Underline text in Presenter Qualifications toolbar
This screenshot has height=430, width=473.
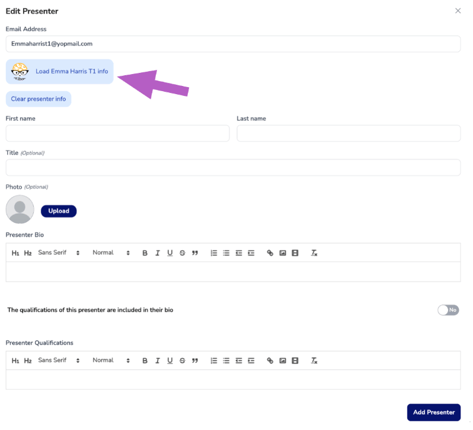pos(170,361)
